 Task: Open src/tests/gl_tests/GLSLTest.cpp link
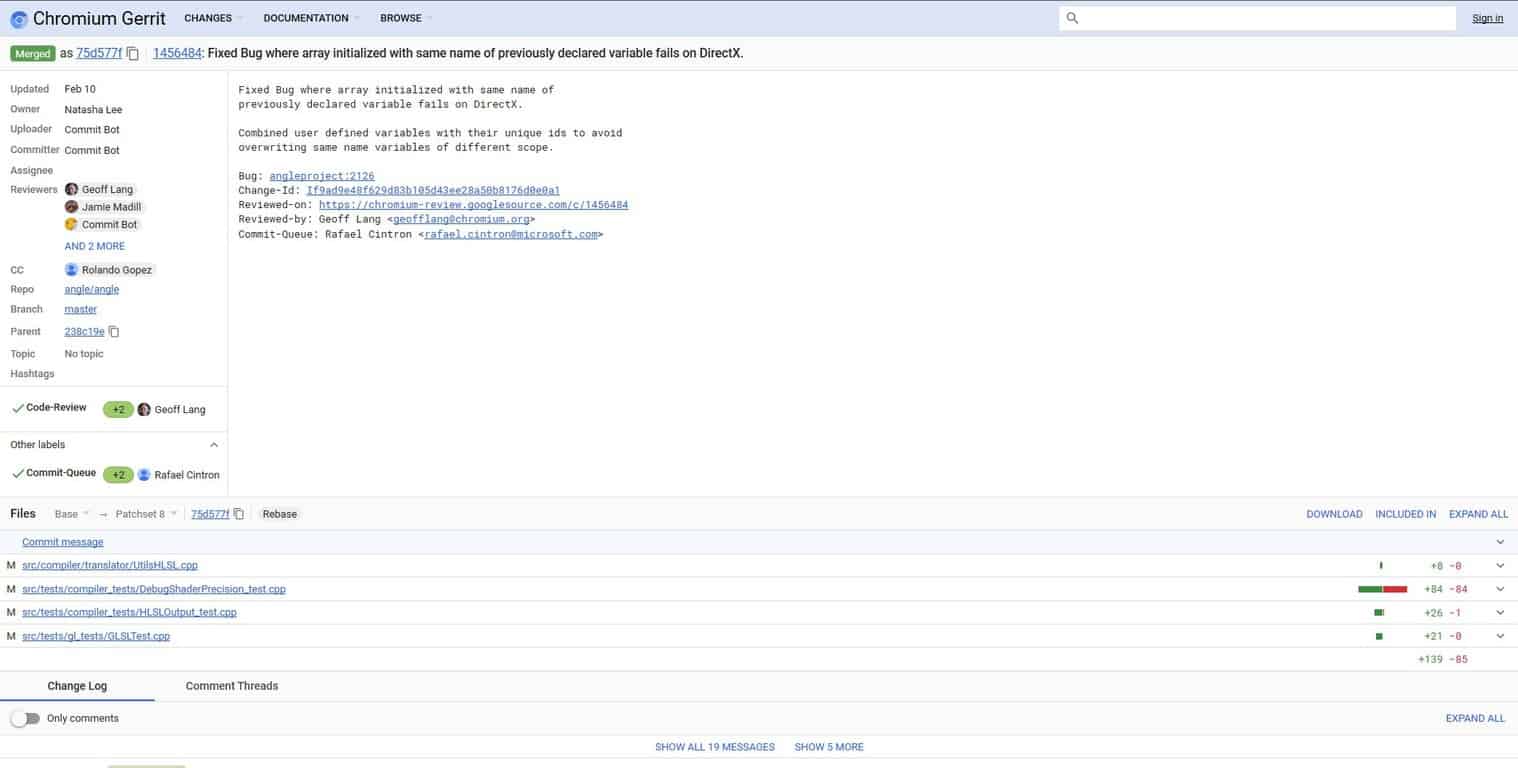tap(96, 636)
